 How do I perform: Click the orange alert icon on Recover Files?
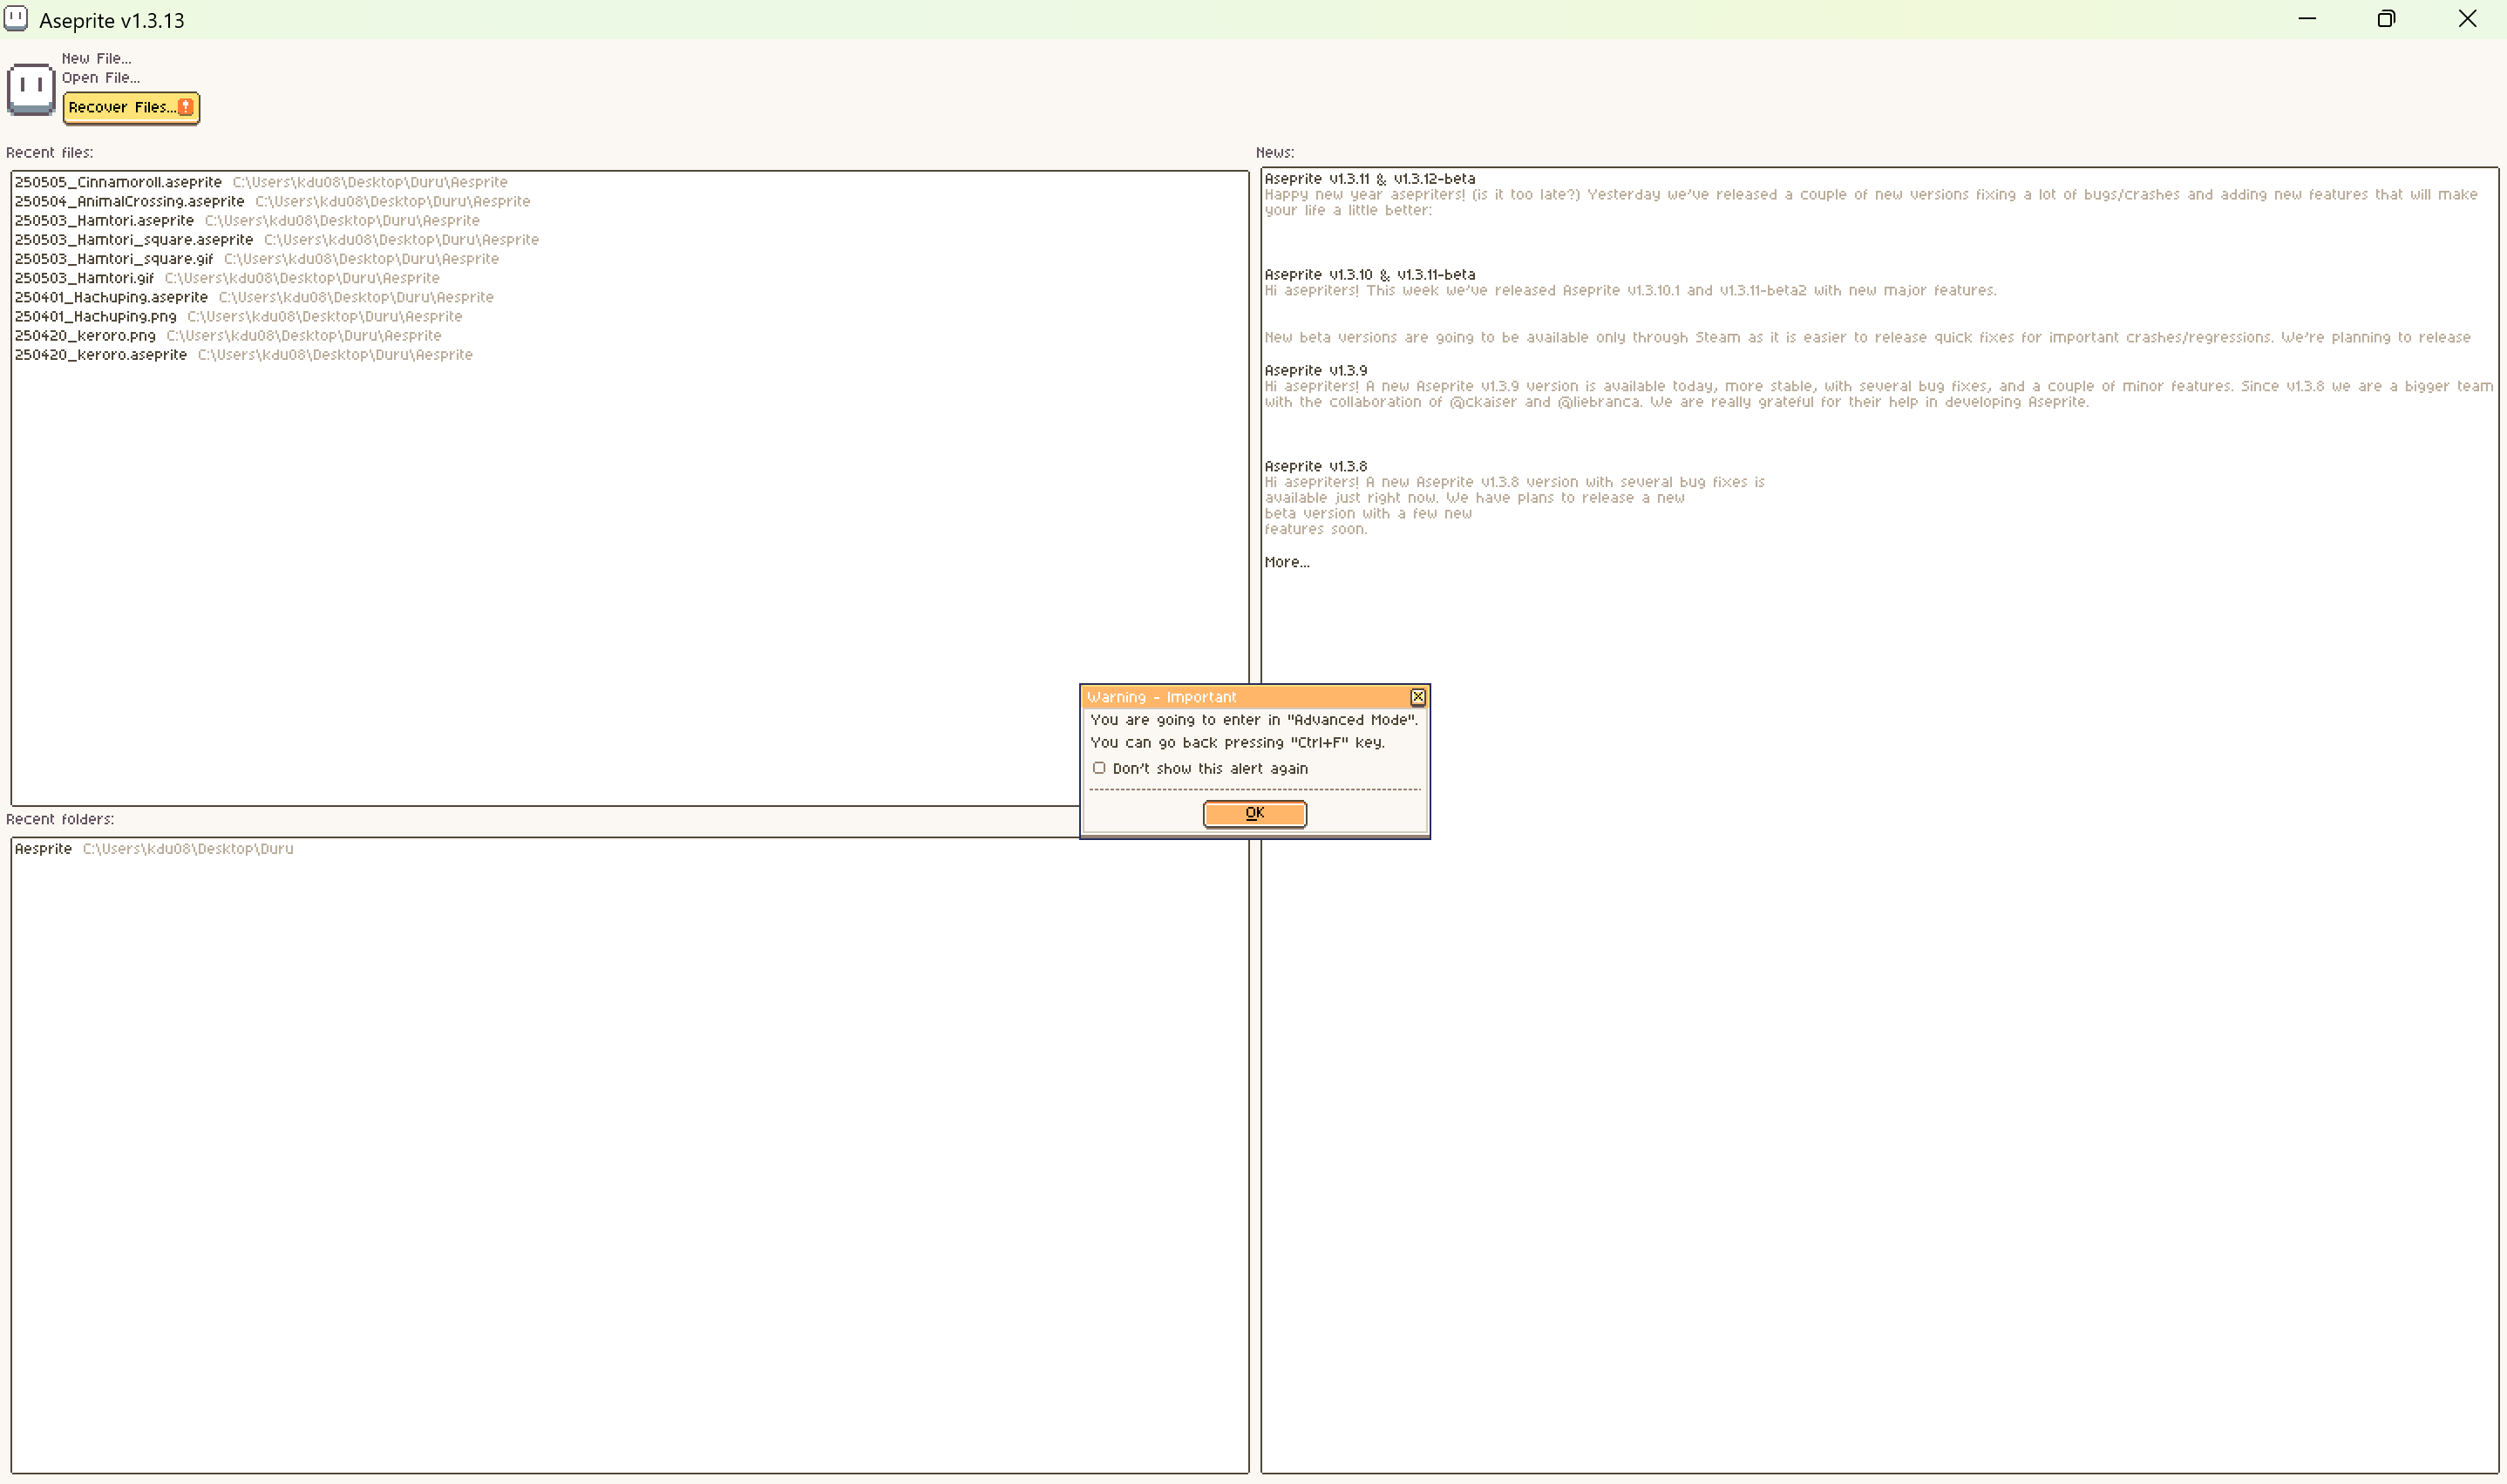coord(185,107)
